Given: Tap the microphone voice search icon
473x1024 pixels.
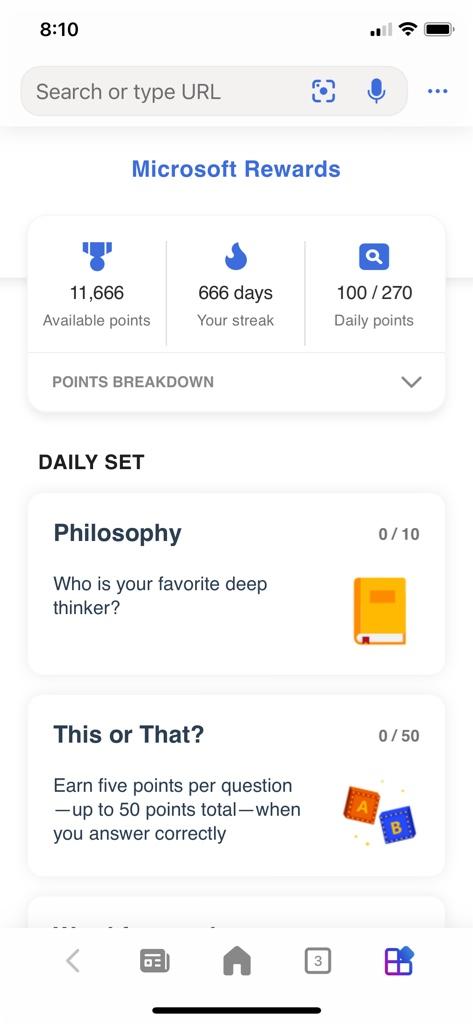Looking at the screenshot, I should click(376, 91).
